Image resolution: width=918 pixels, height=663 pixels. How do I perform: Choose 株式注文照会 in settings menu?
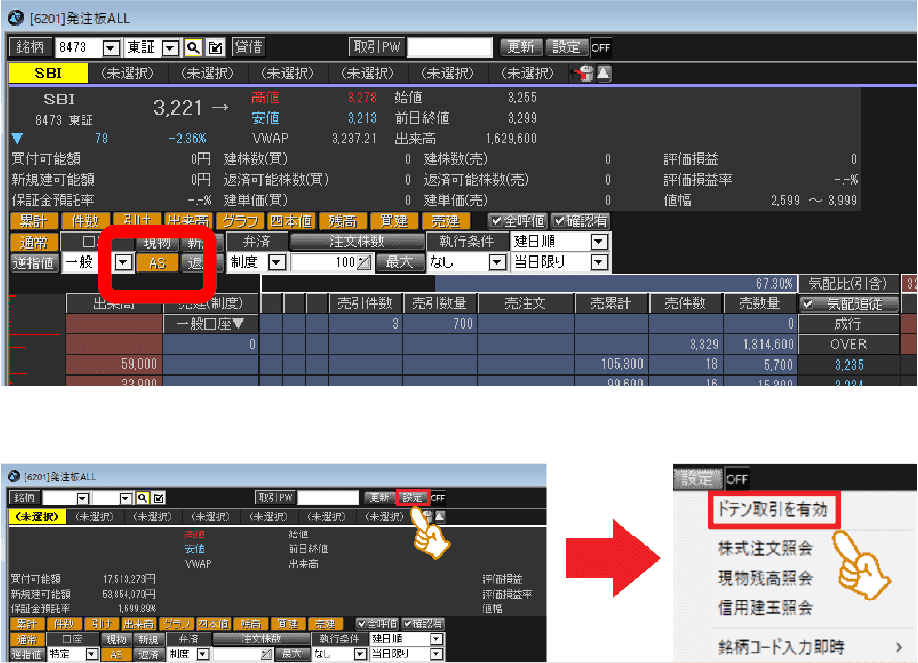765,548
